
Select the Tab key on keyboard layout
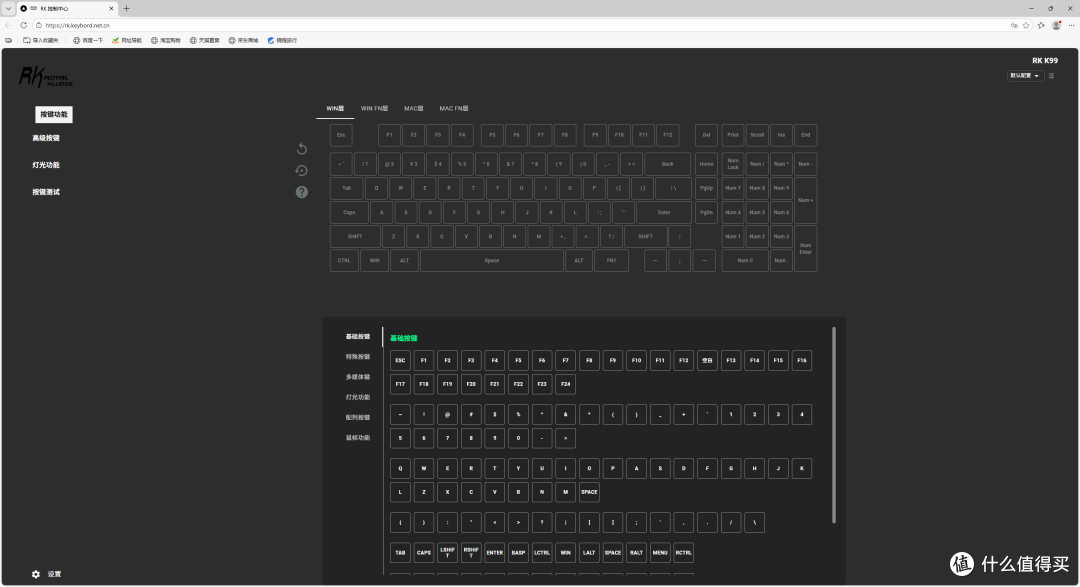pos(346,188)
